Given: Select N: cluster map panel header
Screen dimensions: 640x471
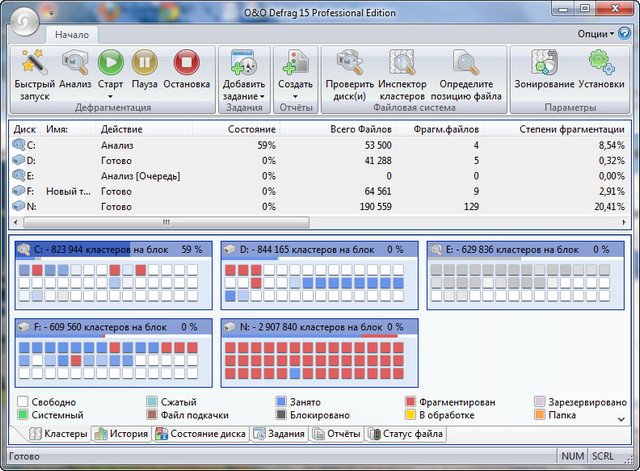Looking at the screenshot, I should click(x=320, y=327).
